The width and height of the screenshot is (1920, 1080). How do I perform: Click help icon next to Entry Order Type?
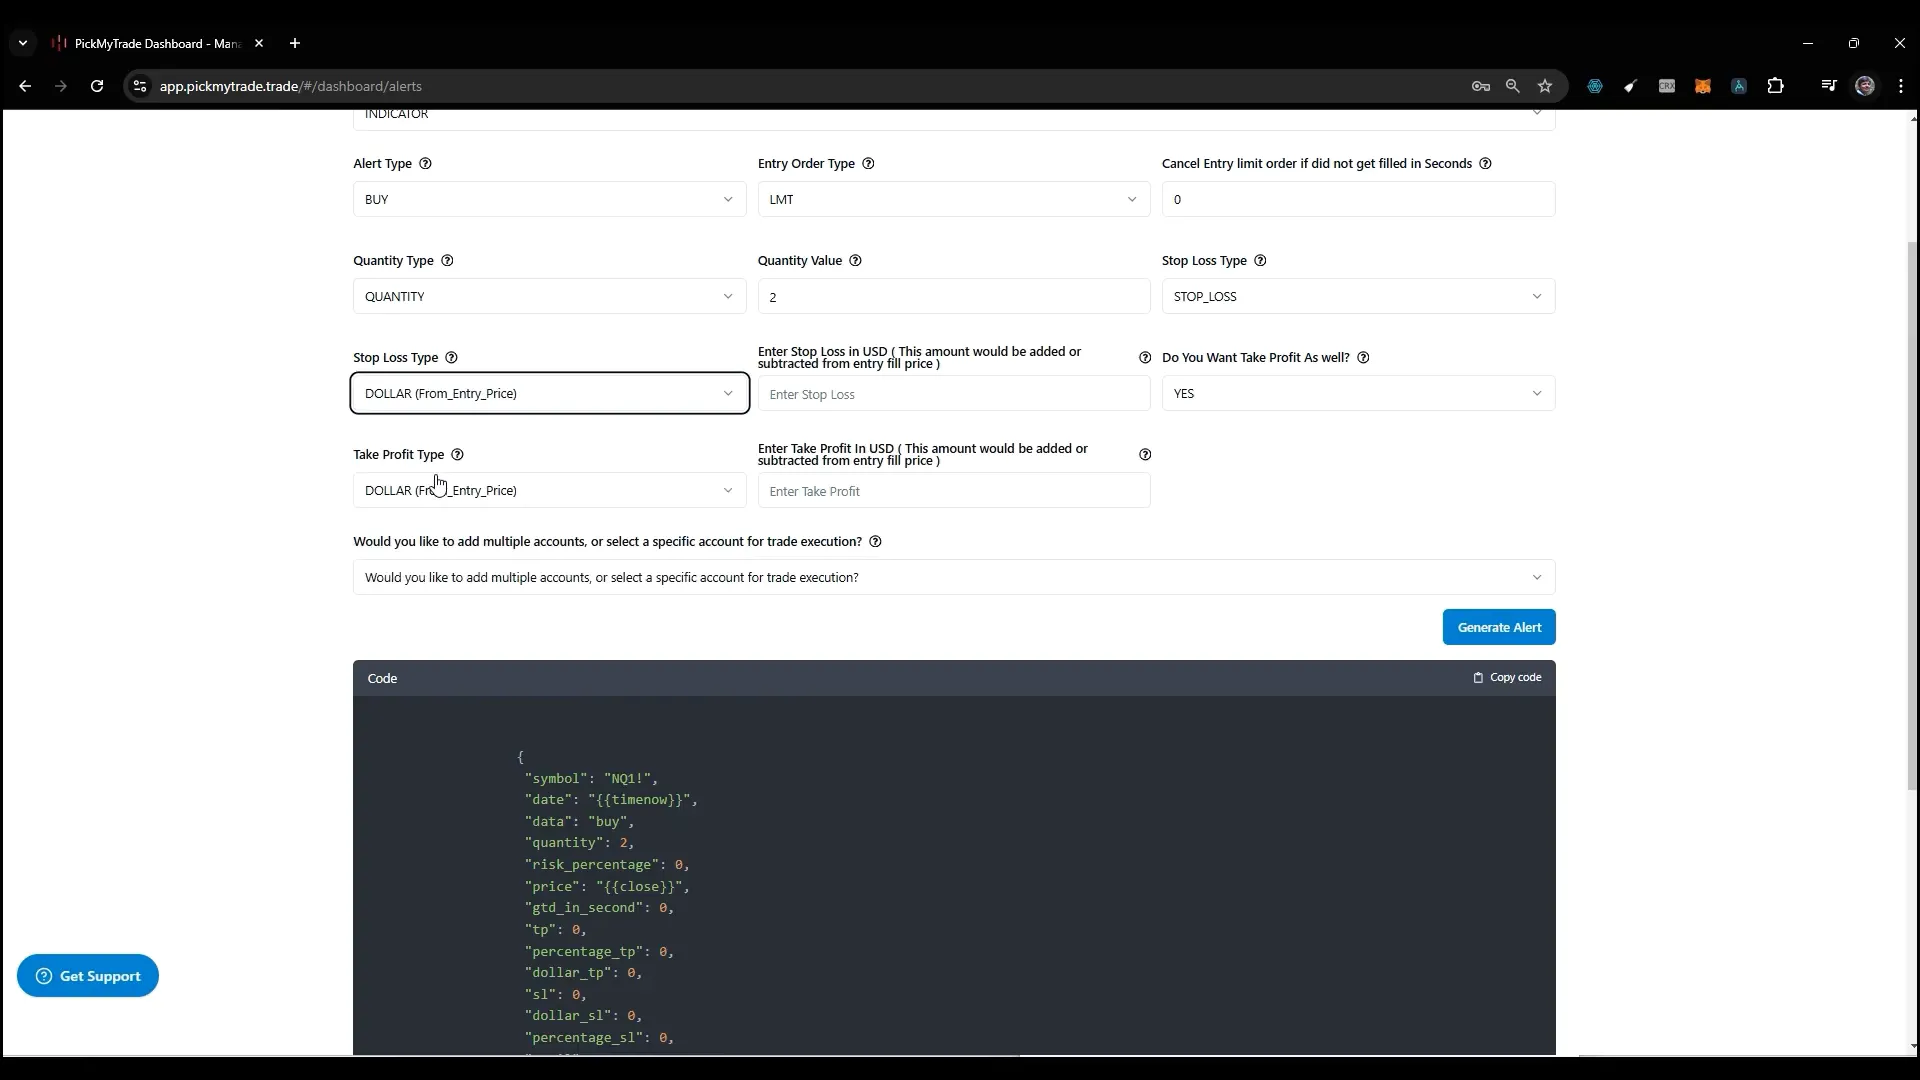868,164
